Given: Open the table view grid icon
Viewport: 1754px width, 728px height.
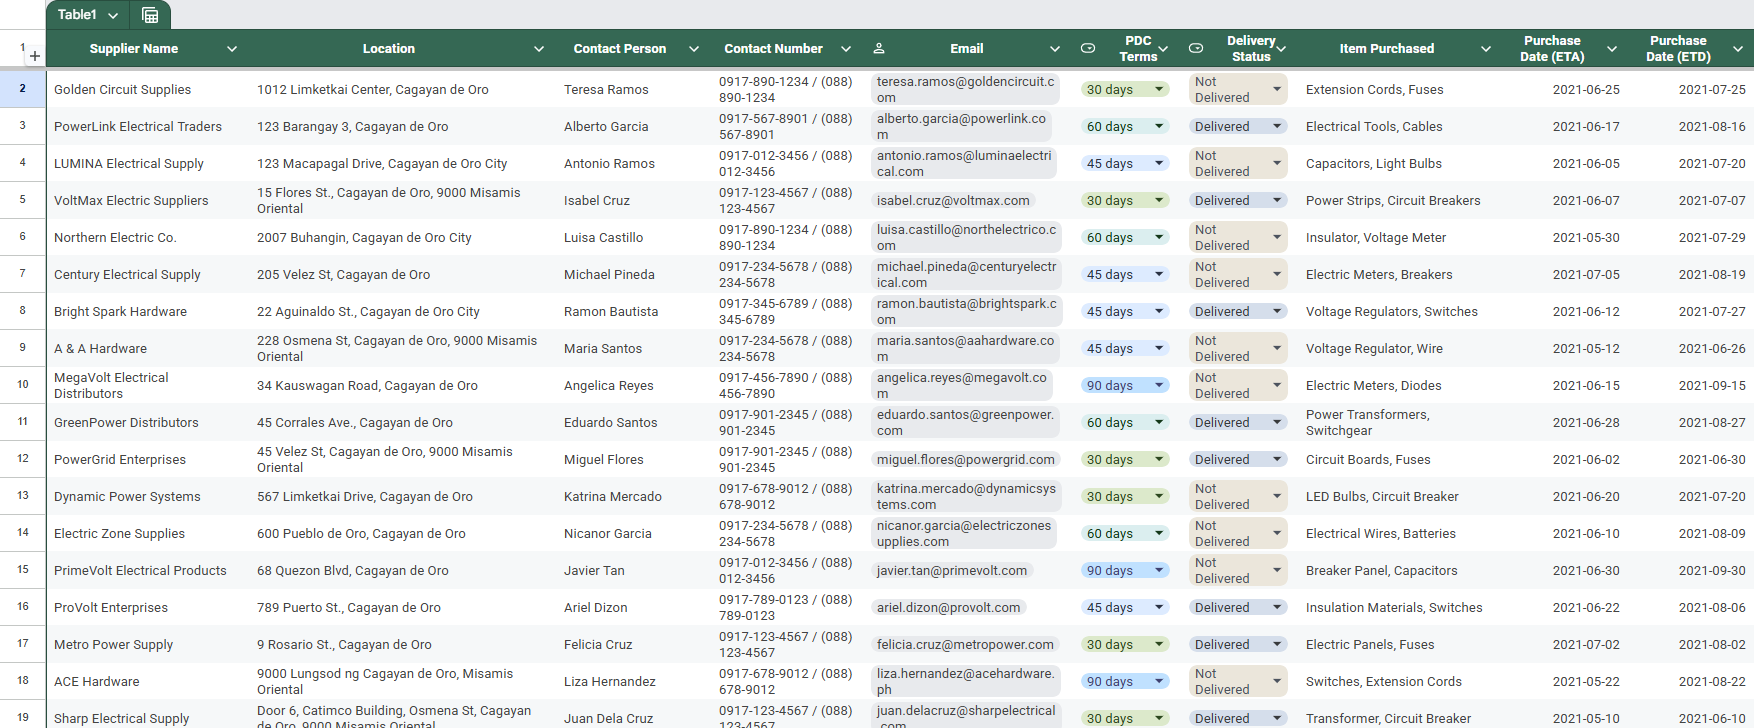Looking at the screenshot, I should tap(150, 15).
